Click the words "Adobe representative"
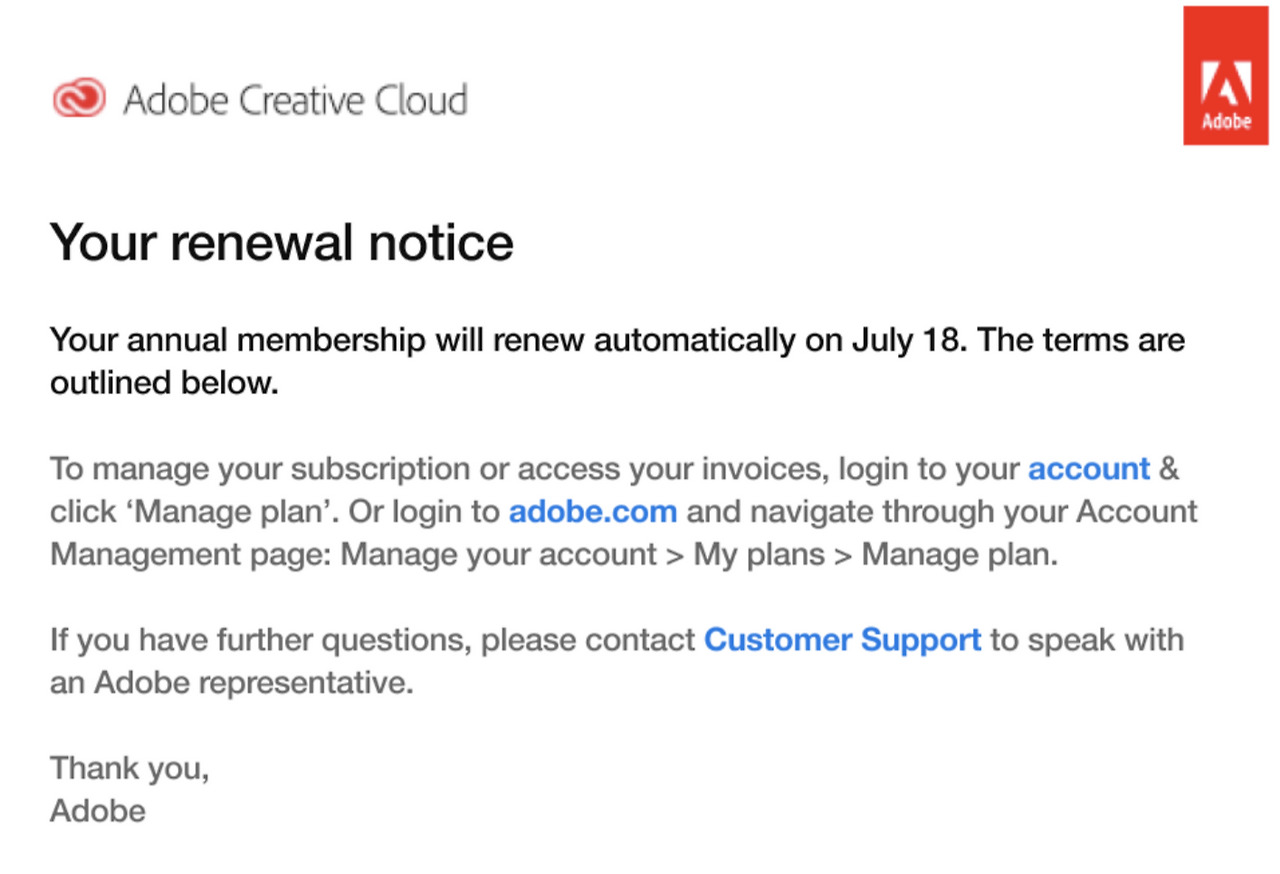Screen dimensions: 1280x874 click(253, 683)
